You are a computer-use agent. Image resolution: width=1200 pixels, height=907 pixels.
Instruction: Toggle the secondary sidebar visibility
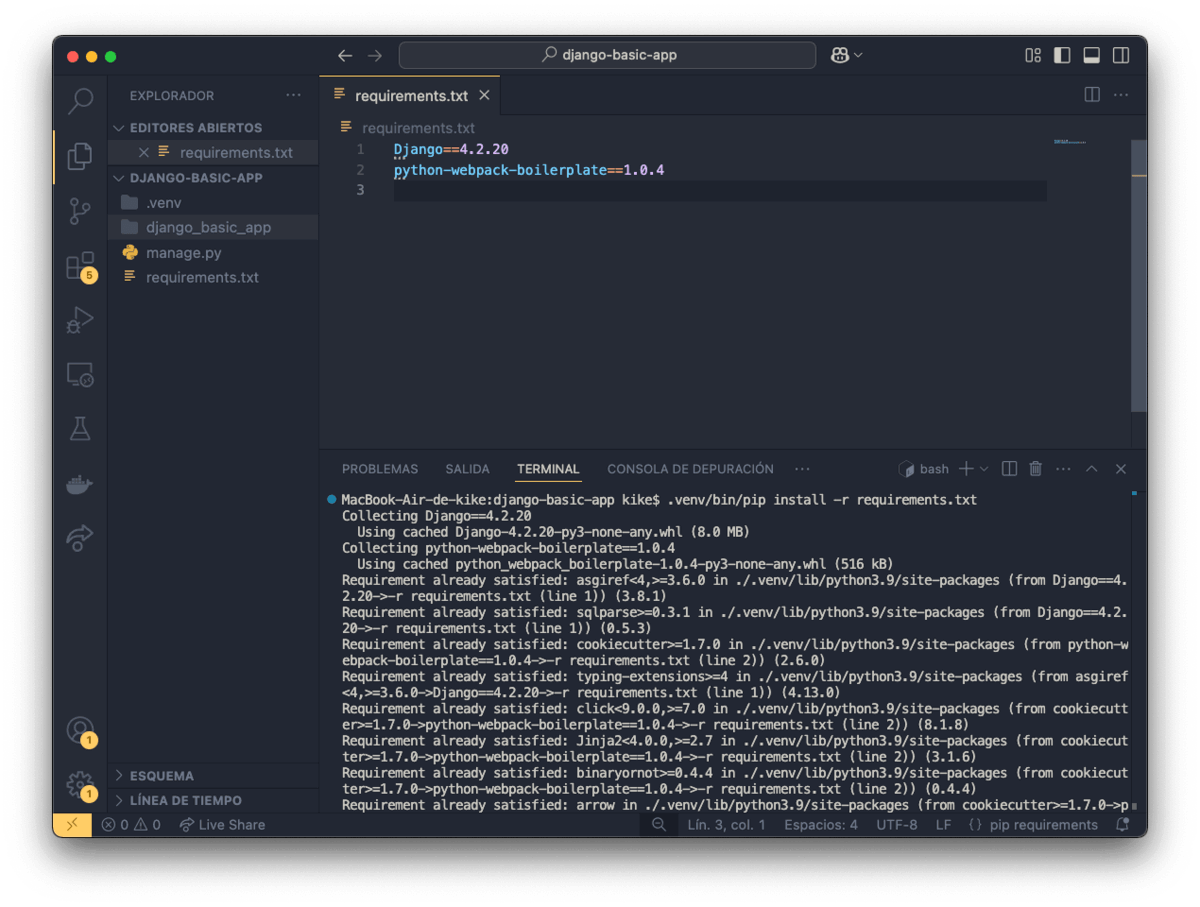tap(1121, 56)
